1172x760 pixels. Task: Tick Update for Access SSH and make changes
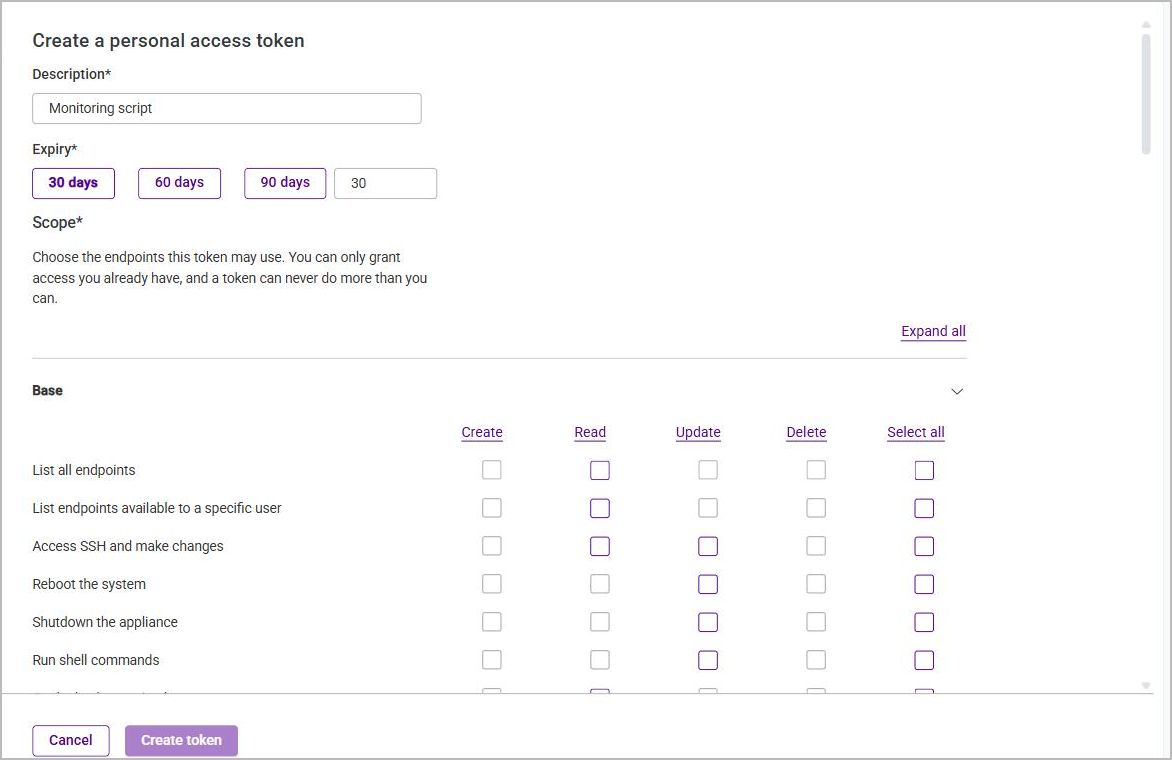(x=708, y=546)
